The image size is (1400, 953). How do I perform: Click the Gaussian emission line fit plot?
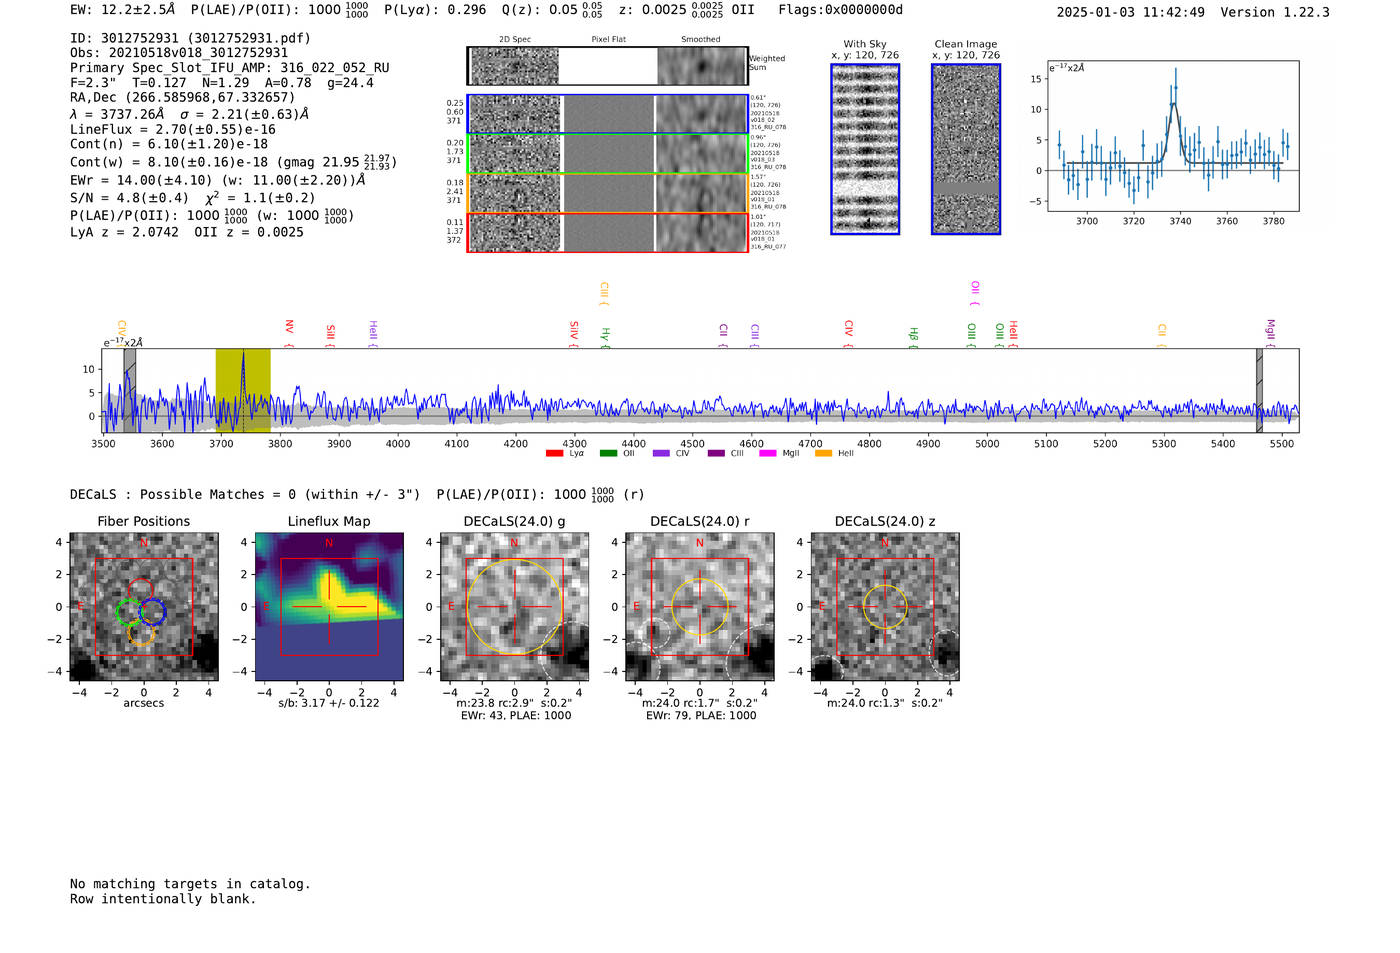pyautogui.click(x=1172, y=137)
